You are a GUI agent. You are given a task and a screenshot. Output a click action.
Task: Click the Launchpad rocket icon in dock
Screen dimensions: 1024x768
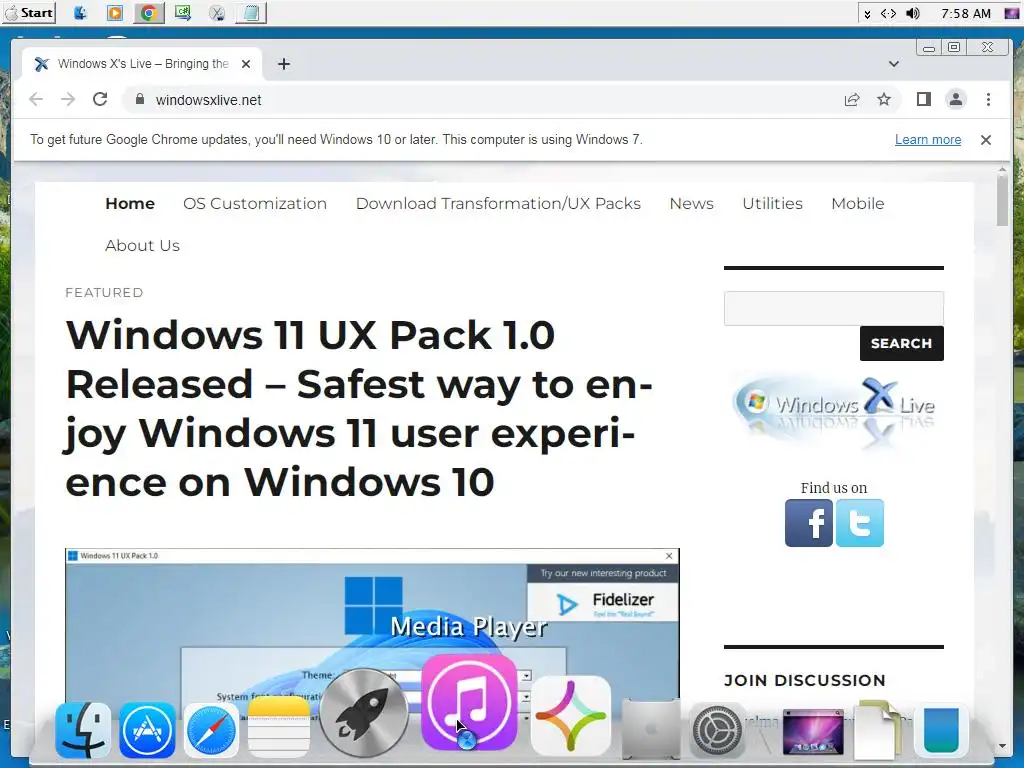(364, 712)
